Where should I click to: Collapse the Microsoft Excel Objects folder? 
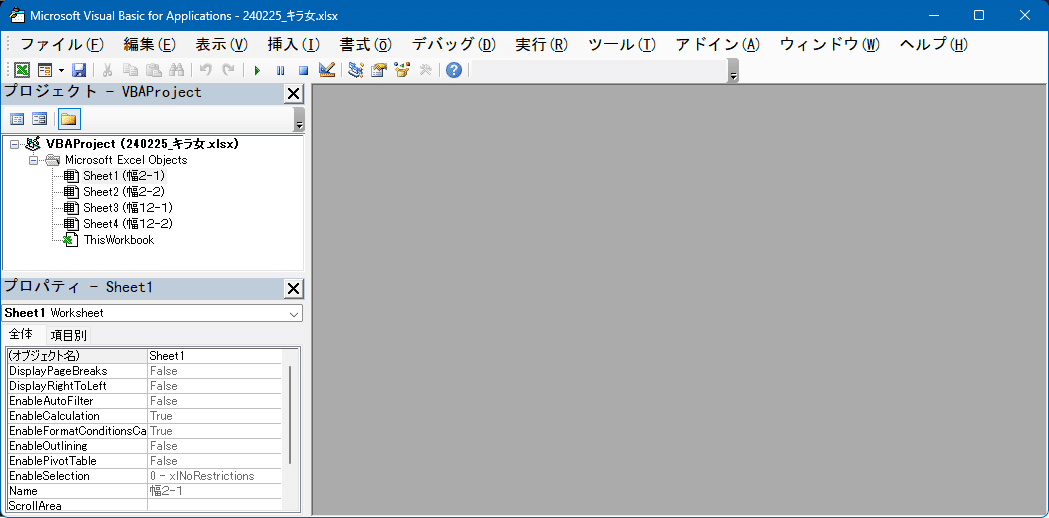pos(33,161)
